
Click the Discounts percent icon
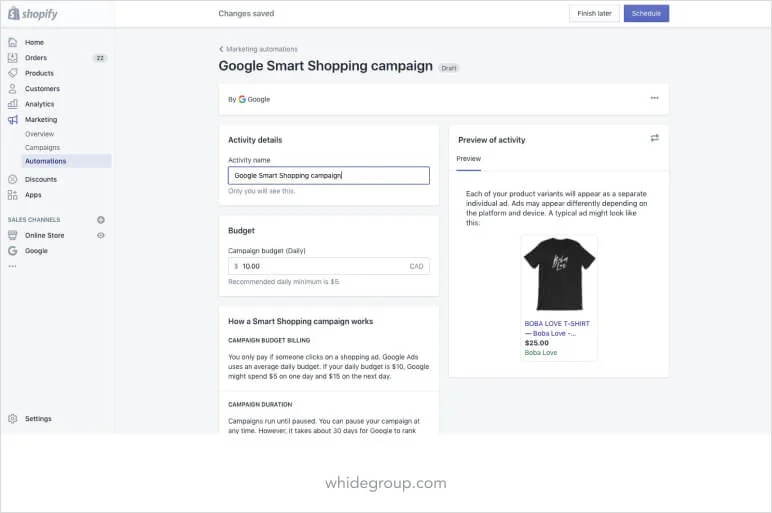[x=13, y=179]
